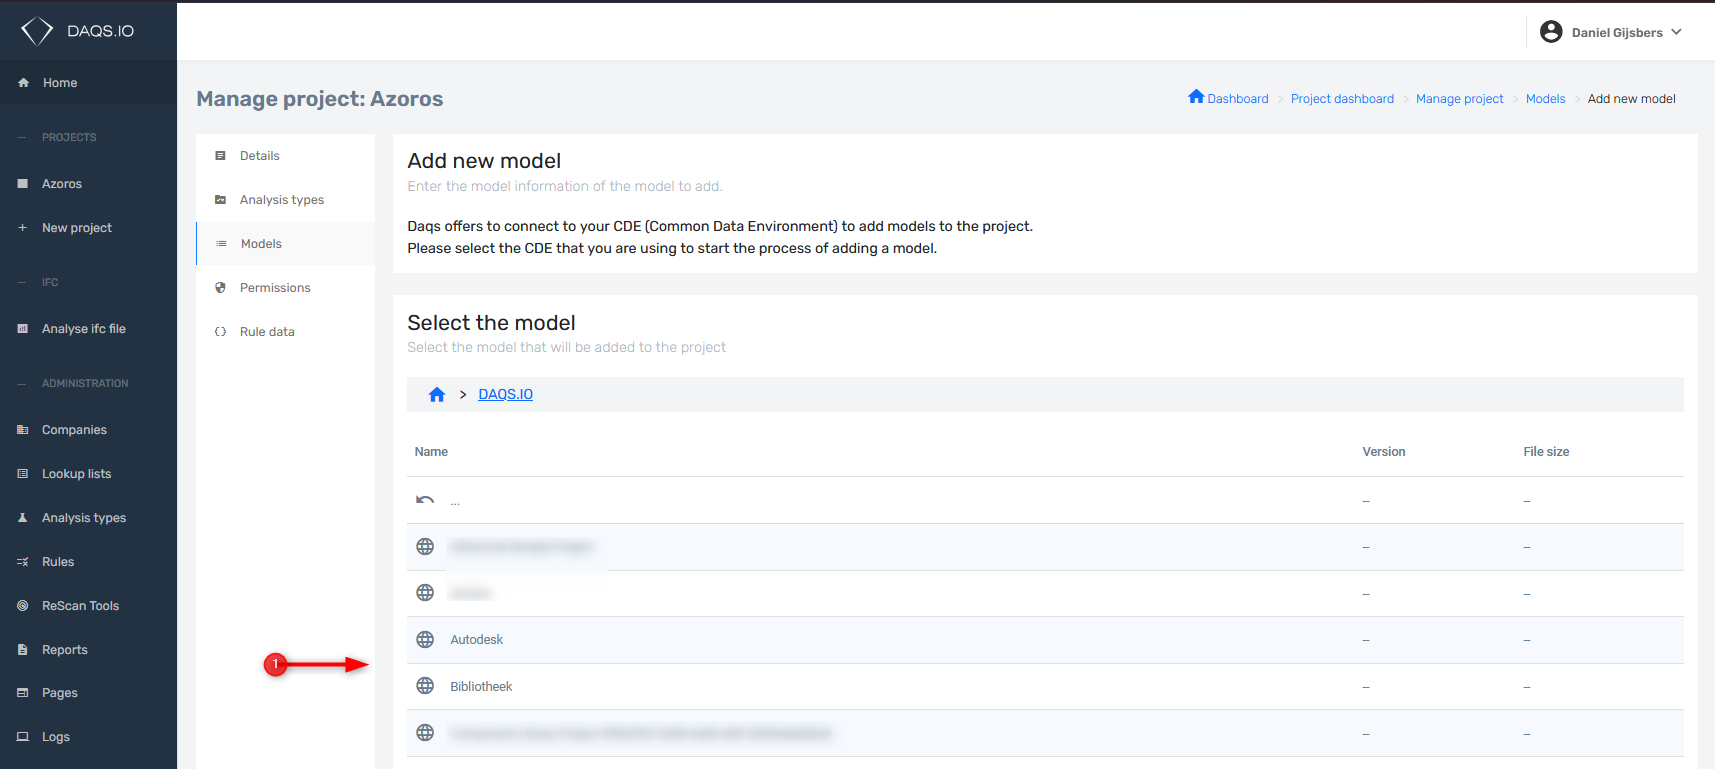The image size is (1715, 769).
Task: Click the Rules shuffle icon
Action: 23,562
